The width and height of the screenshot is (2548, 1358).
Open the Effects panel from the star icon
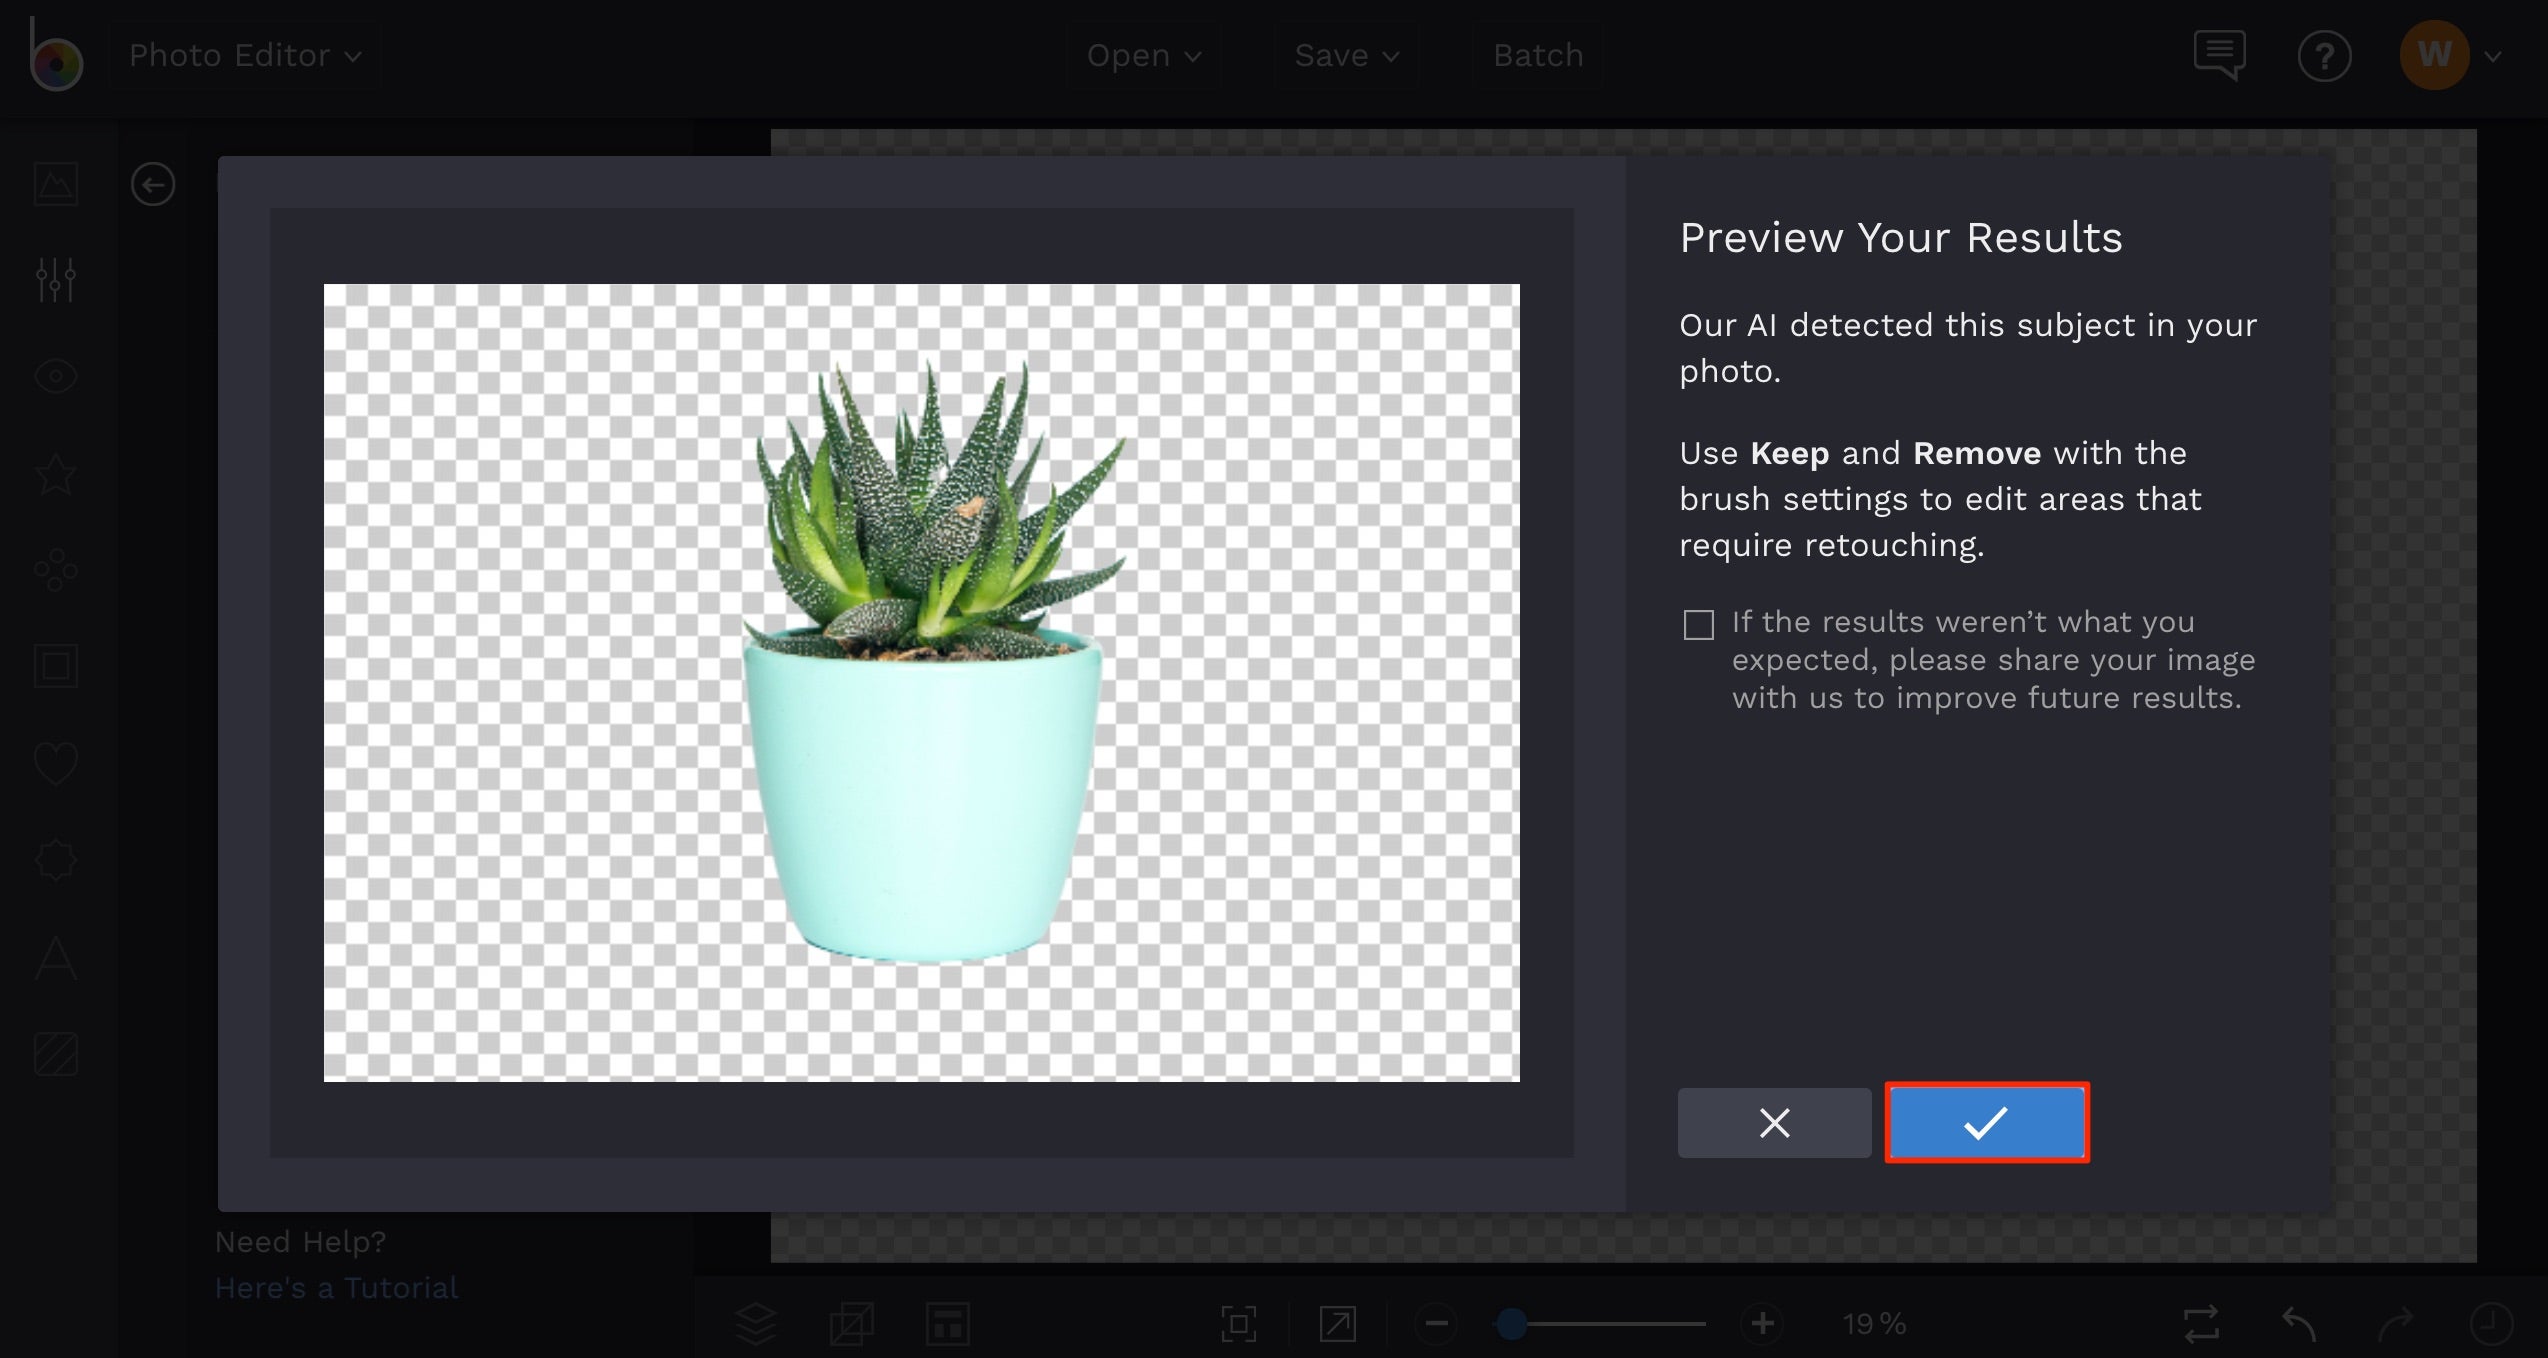tap(55, 473)
